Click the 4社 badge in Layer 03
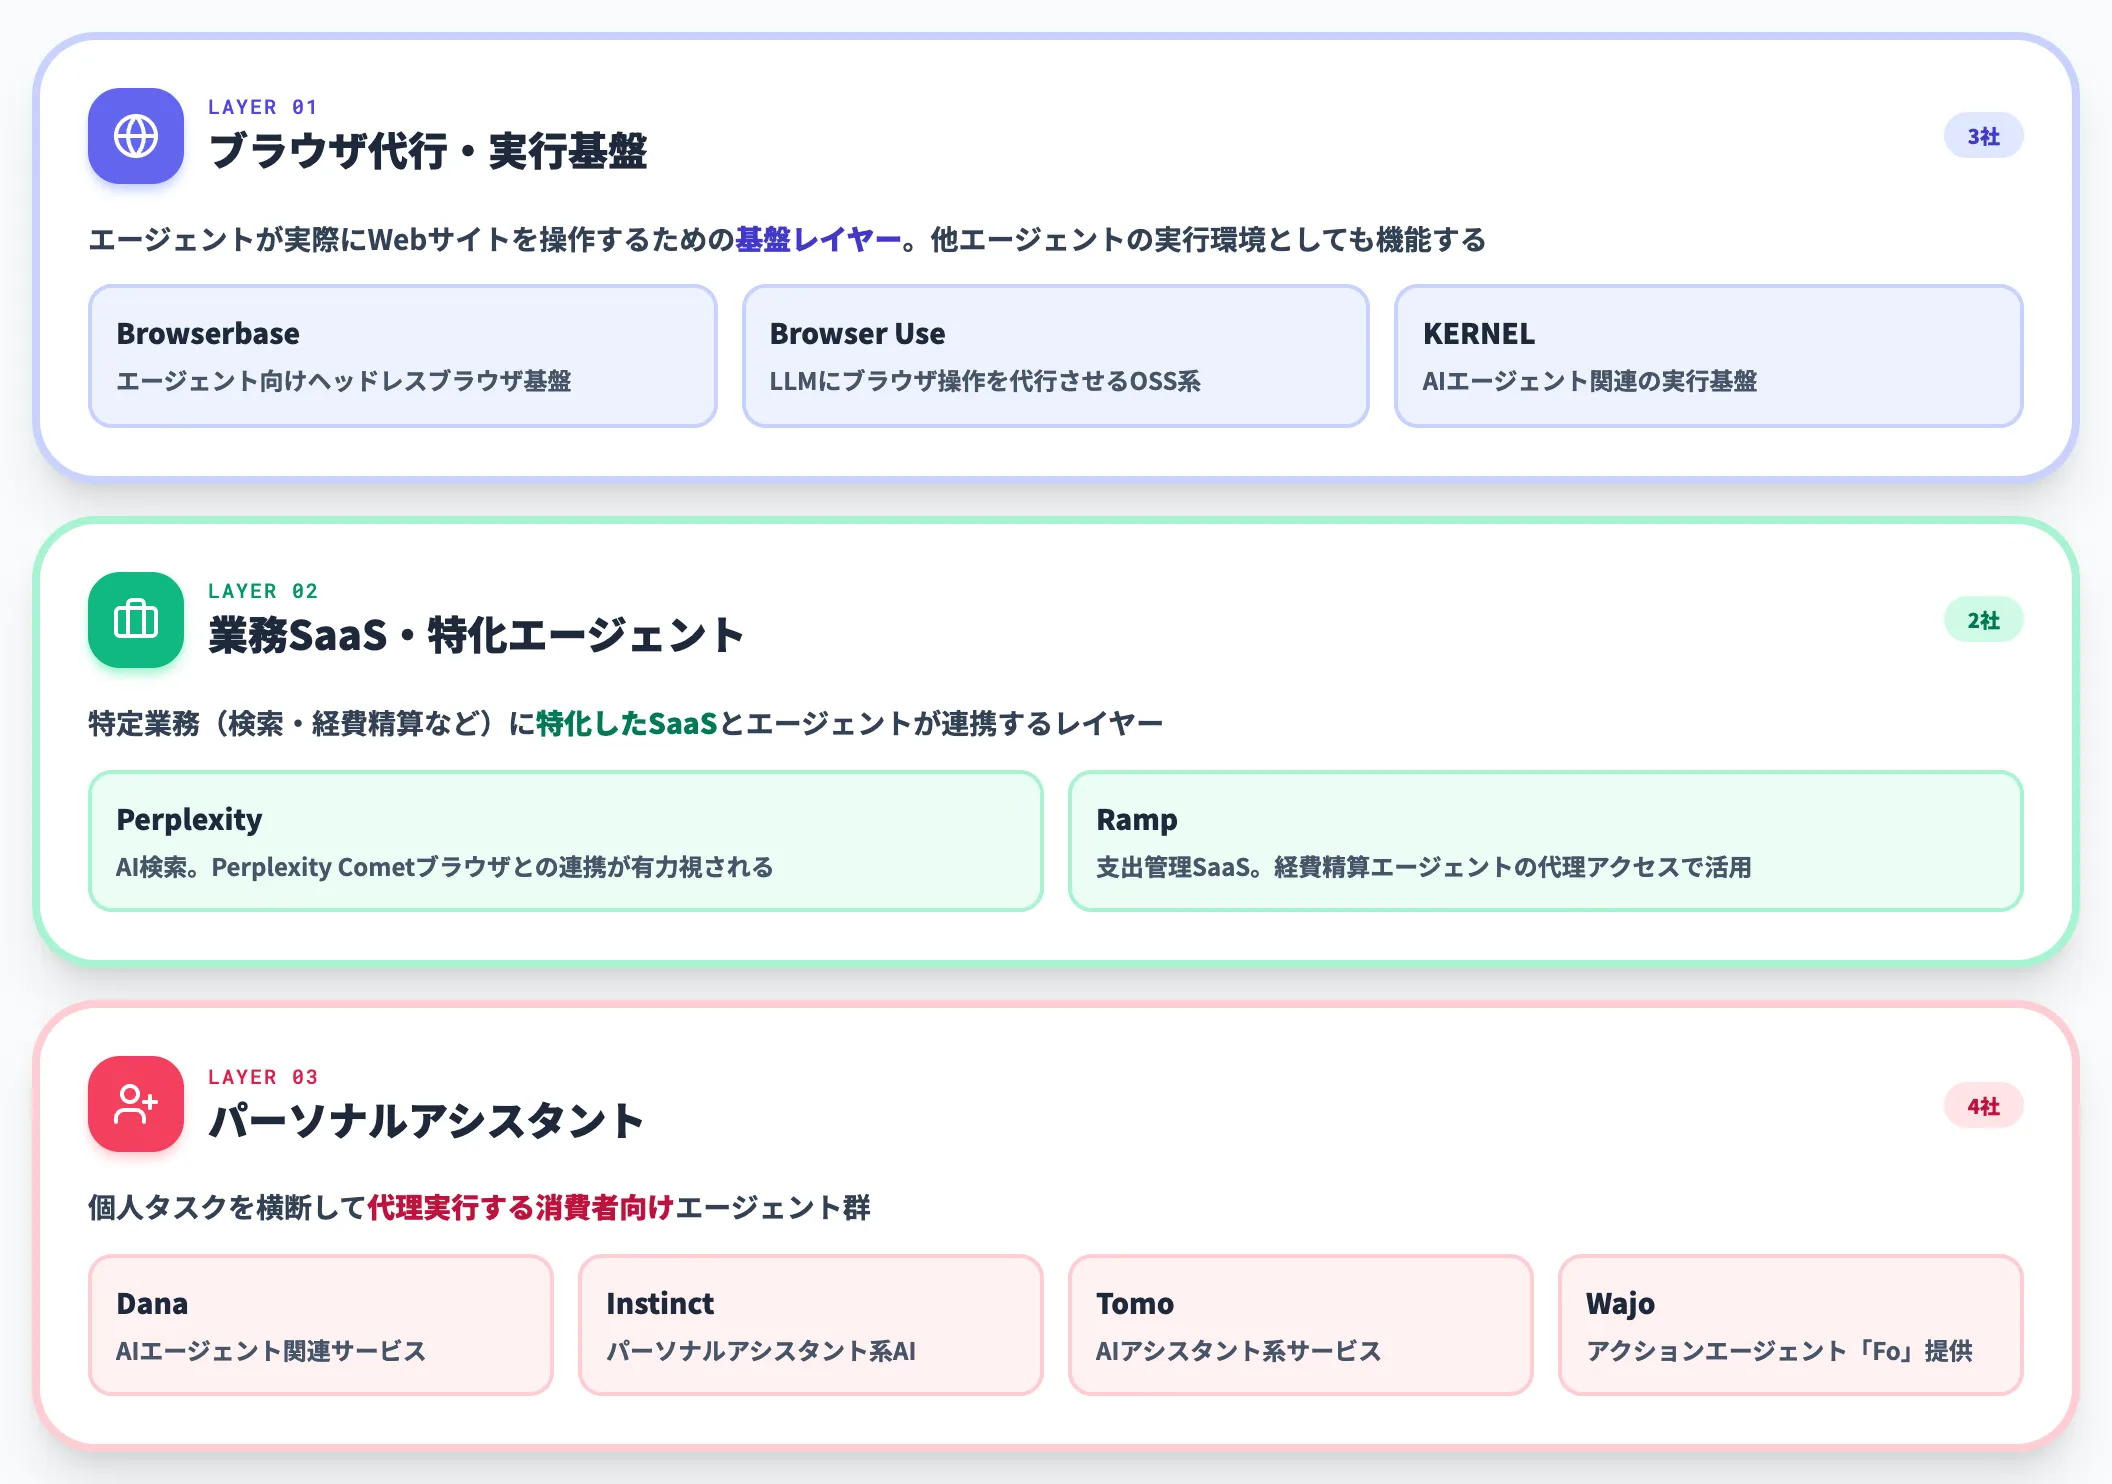Viewport: 2112px width, 1484px height. [1984, 1106]
